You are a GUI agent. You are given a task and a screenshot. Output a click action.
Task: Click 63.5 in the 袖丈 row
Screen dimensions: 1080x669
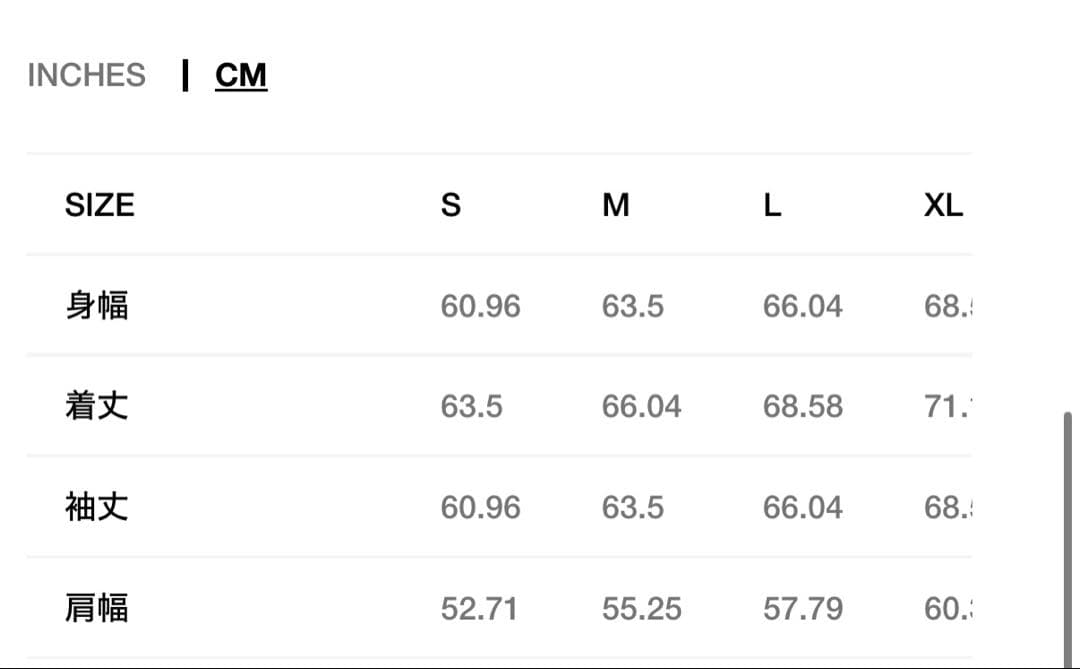coord(632,507)
